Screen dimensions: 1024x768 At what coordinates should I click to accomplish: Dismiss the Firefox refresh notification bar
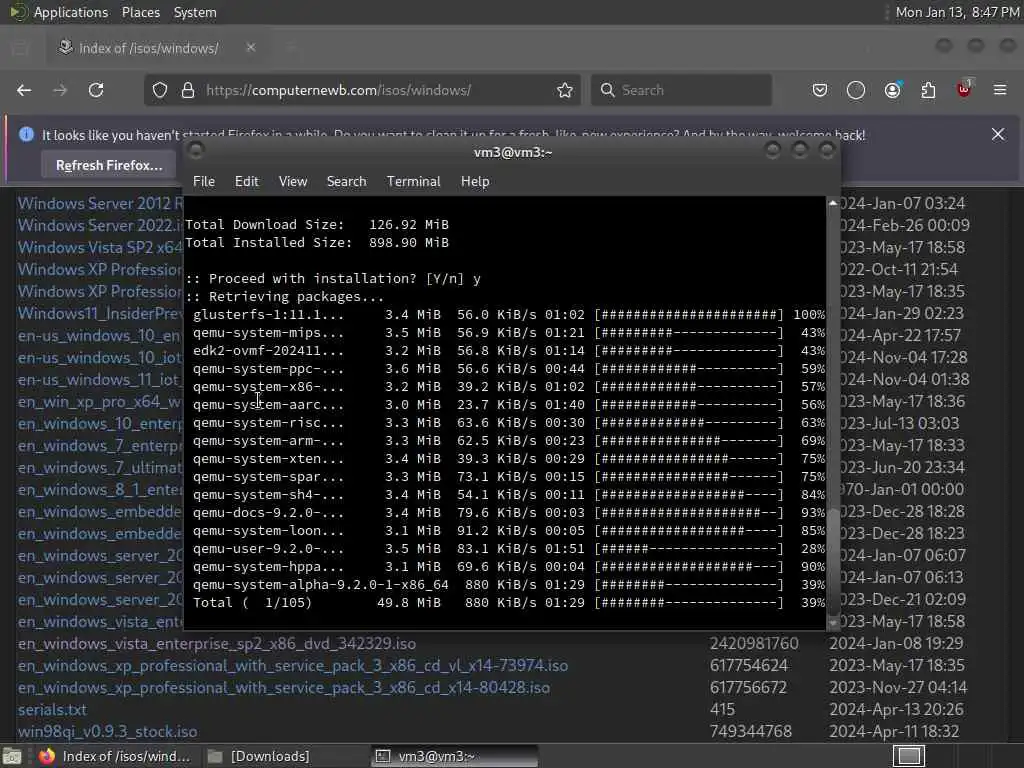[x=998, y=135]
